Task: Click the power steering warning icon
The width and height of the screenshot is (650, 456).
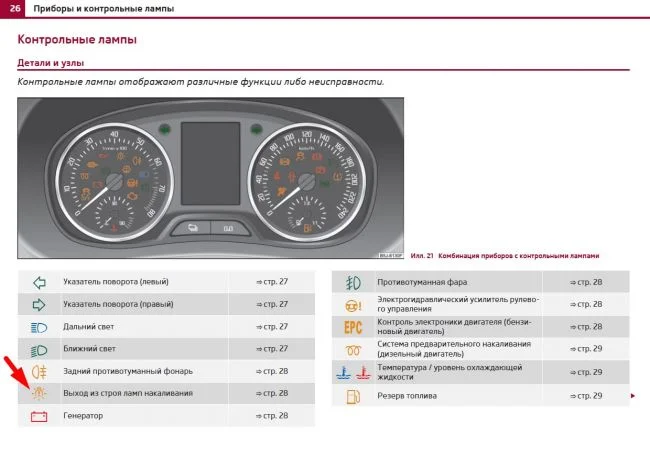Action: click(x=353, y=304)
